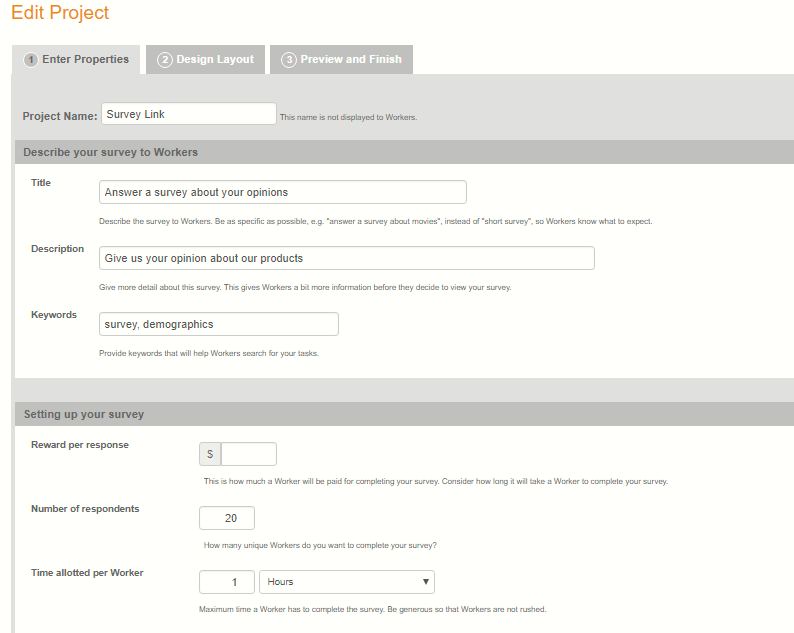Click the Title field label
The image size is (794, 633).
(41, 183)
